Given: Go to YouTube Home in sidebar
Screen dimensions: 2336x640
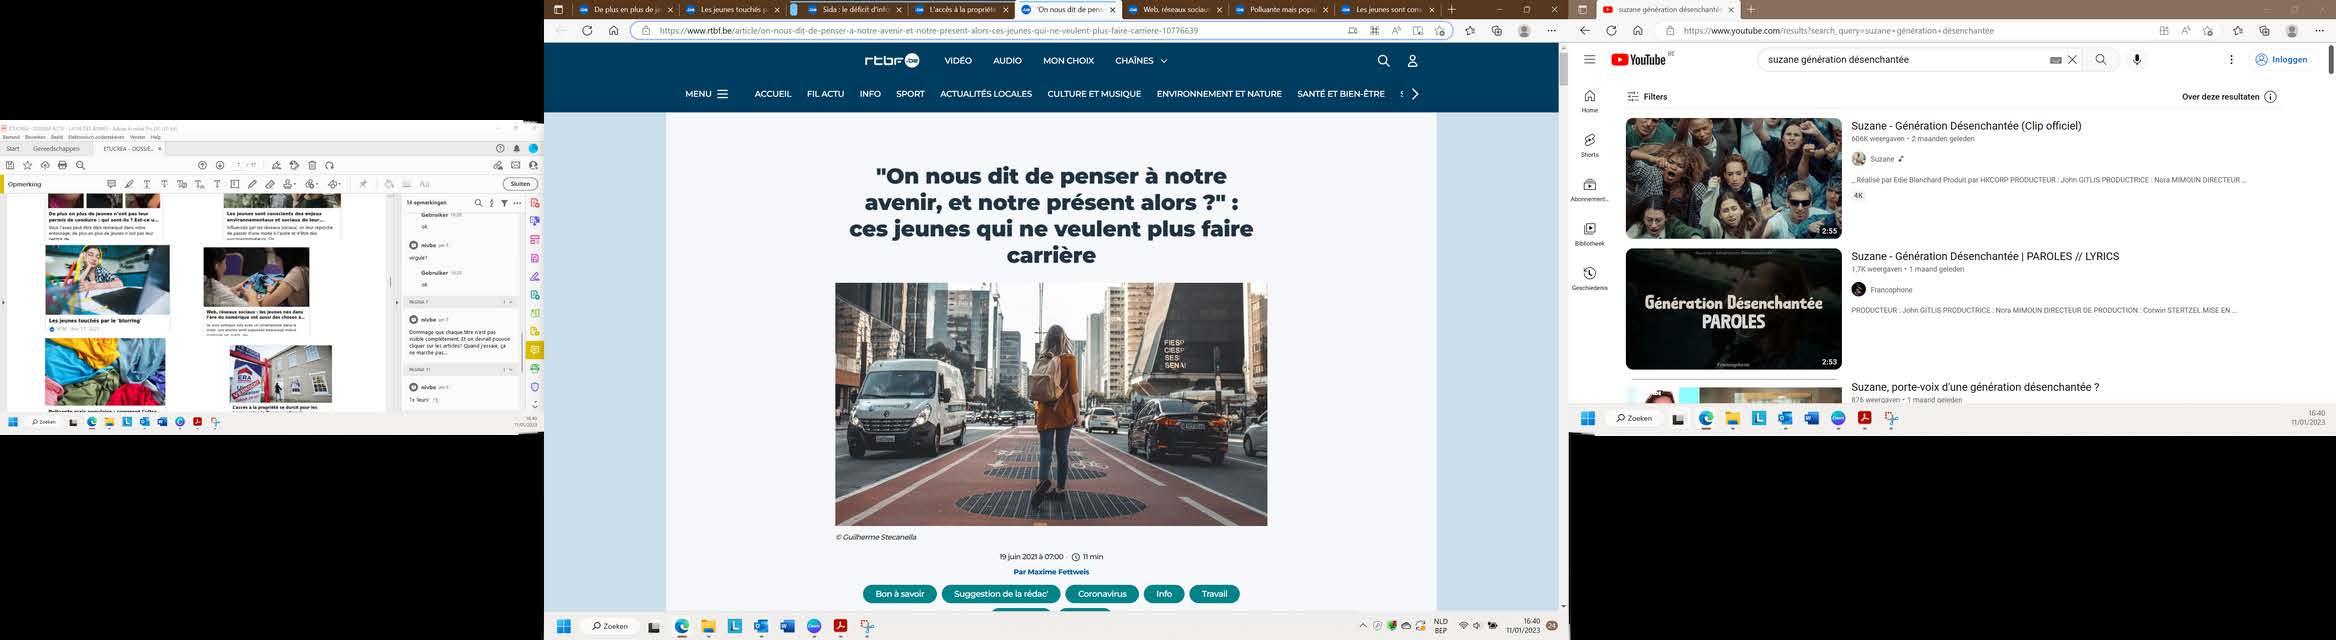Looking at the screenshot, I should (x=1589, y=101).
